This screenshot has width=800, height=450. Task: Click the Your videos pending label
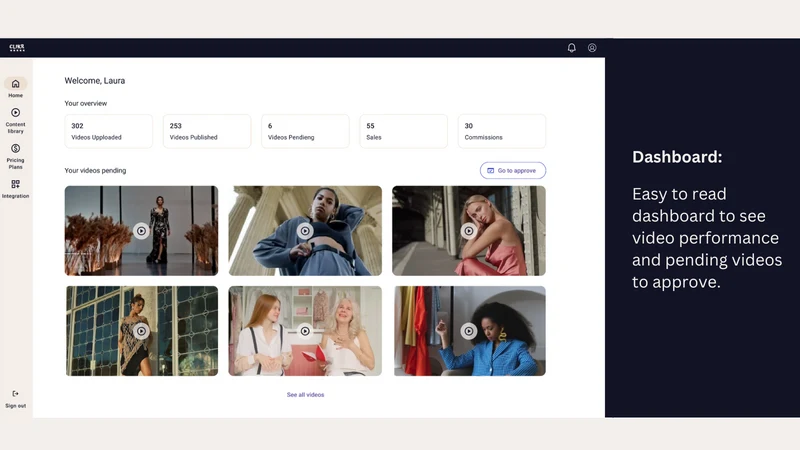point(95,170)
